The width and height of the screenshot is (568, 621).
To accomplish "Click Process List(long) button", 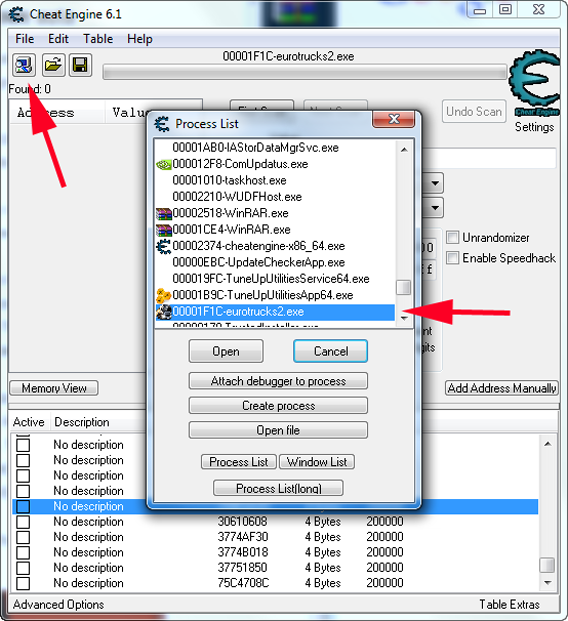I will (x=278, y=488).
